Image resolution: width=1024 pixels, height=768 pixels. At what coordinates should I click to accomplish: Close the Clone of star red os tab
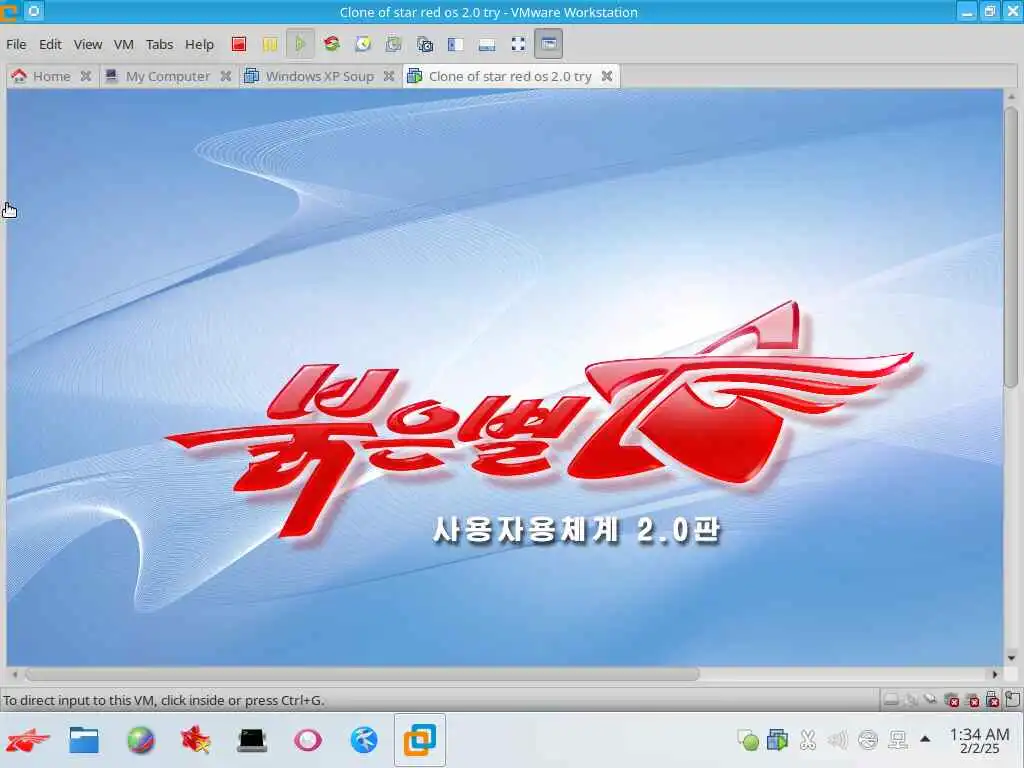click(x=607, y=76)
